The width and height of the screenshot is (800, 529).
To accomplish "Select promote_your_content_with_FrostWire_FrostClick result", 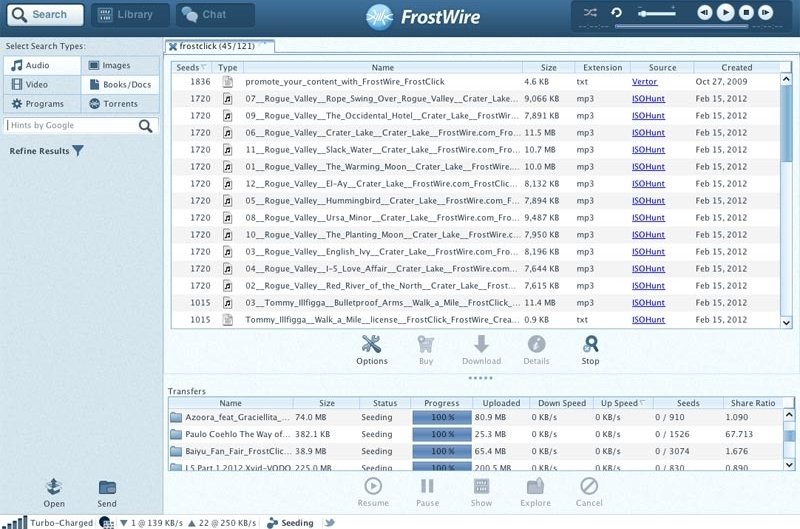I will tap(476, 82).
